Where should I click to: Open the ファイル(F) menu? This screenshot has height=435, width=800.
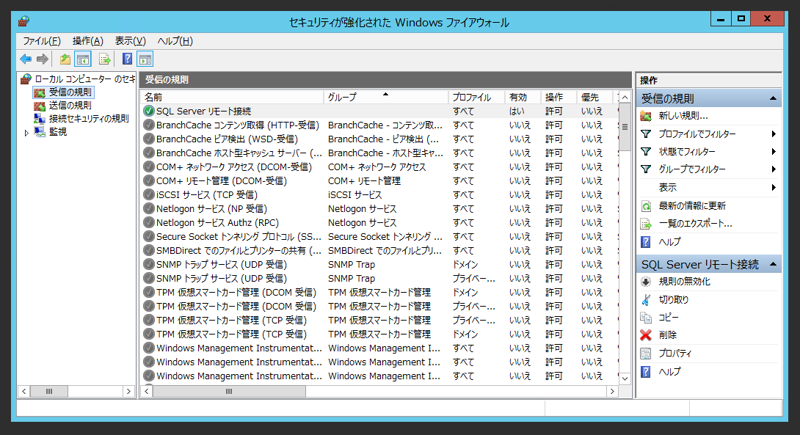[42, 41]
